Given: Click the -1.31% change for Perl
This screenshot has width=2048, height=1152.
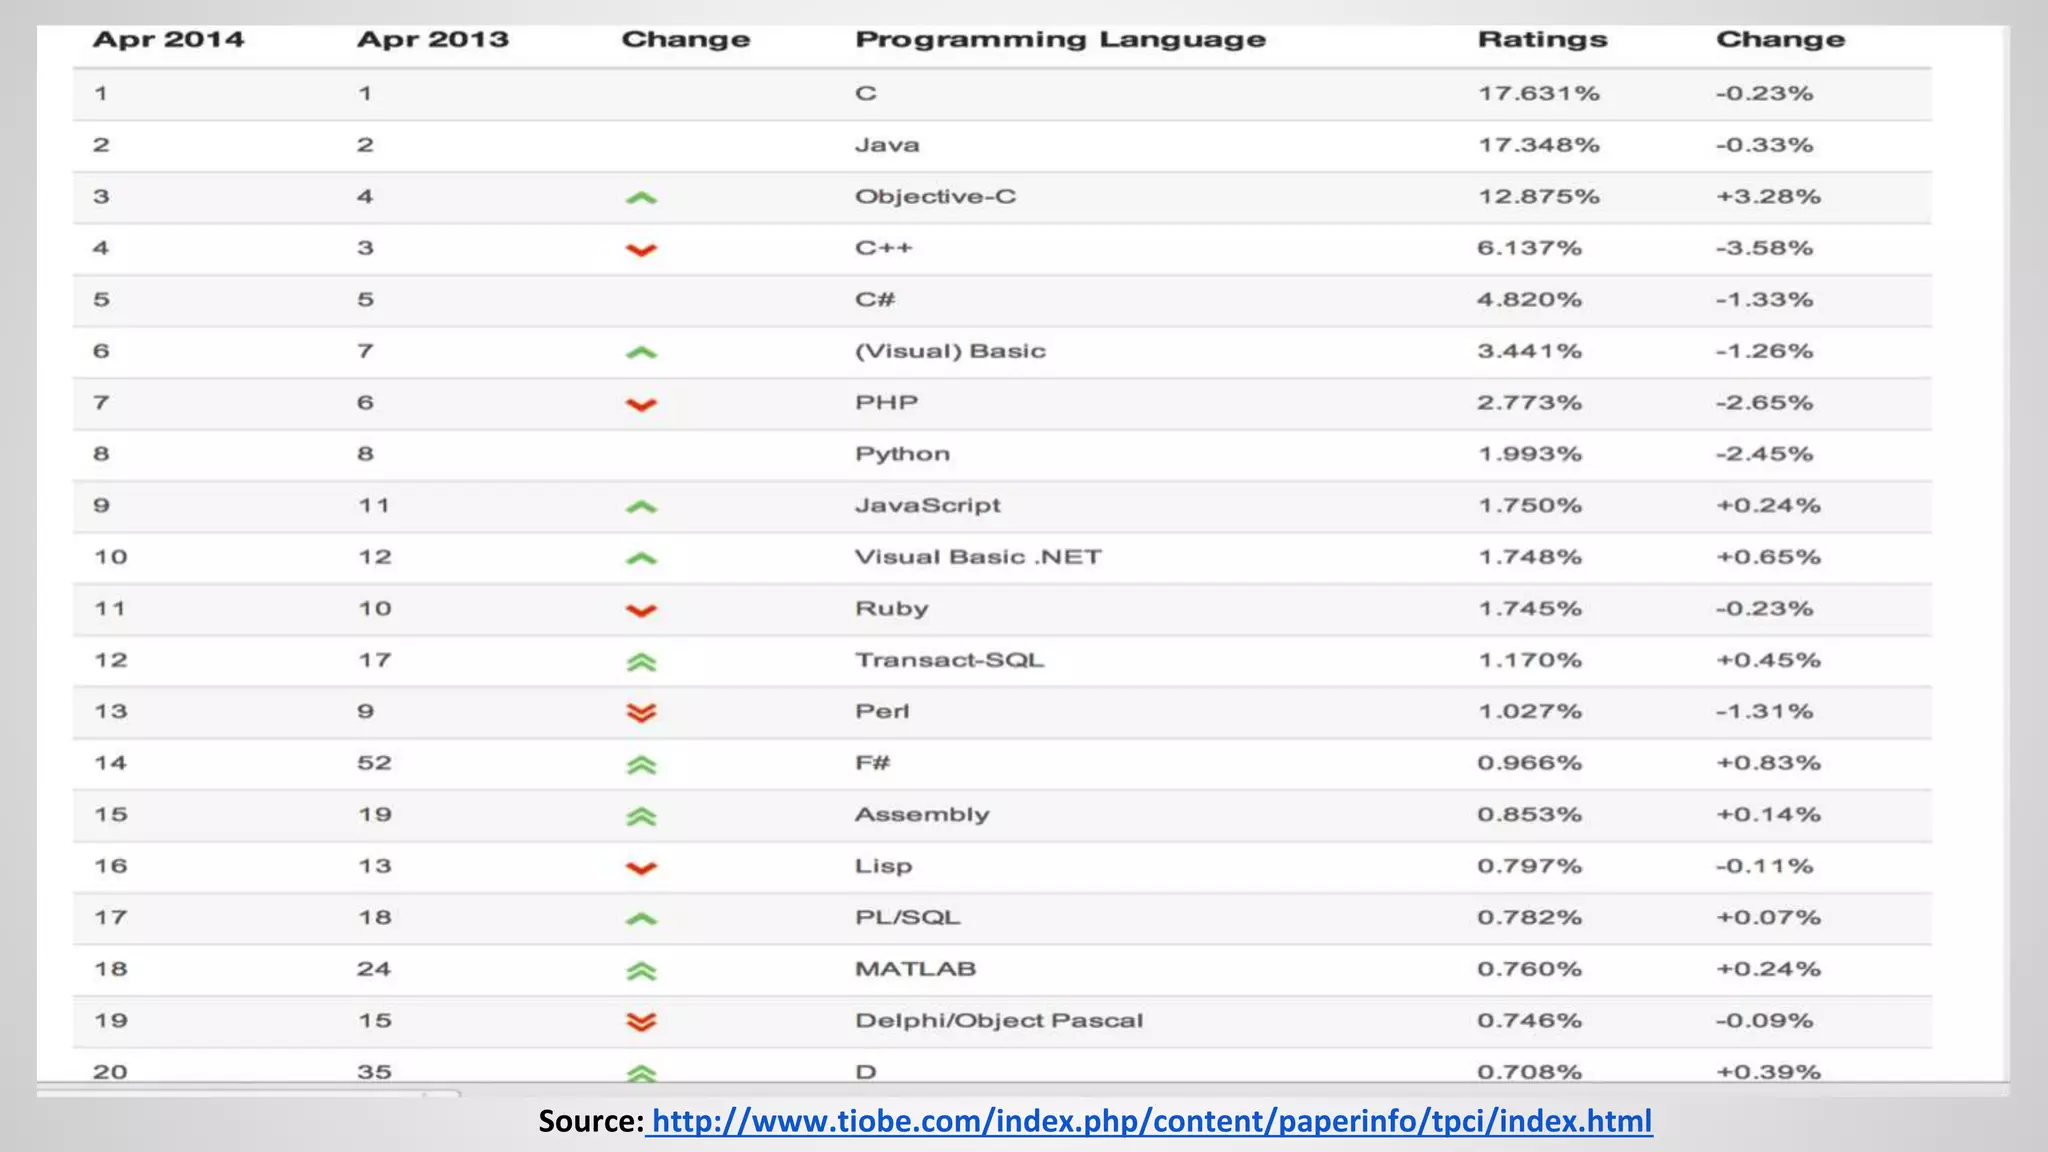Looking at the screenshot, I should click(1764, 712).
